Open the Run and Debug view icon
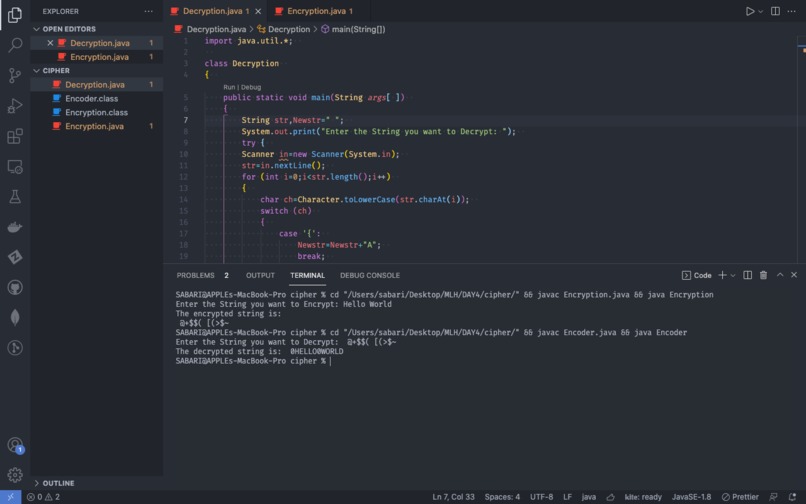806x504 pixels. pos(15,106)
